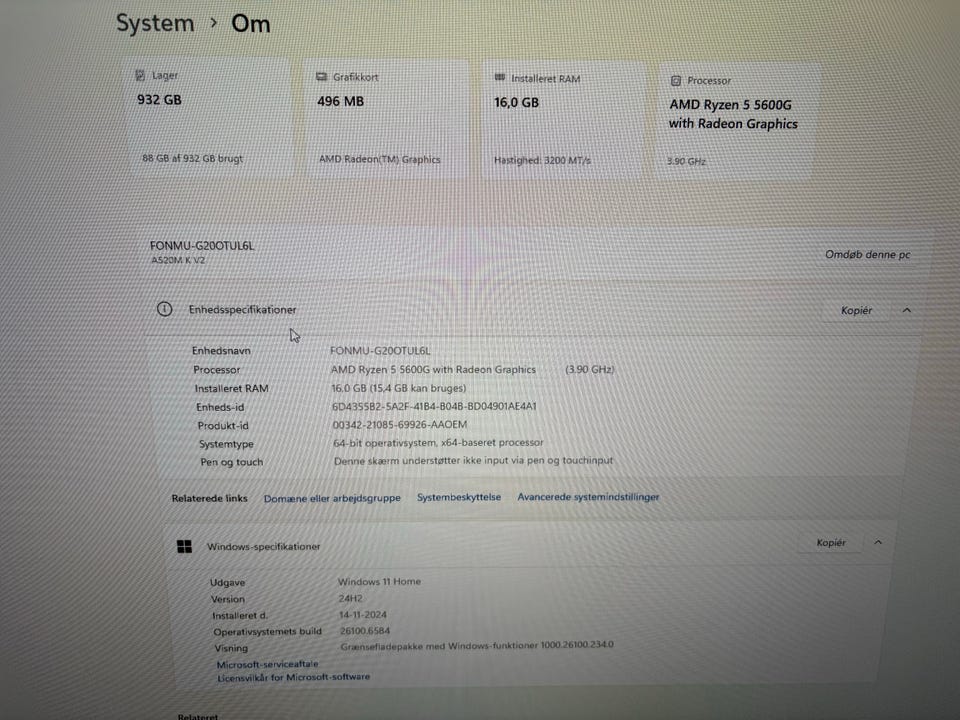Image resolution: width=960 pixels, height=720 pixels.
Task: Click the 3.90 GHz caption on Processor card
Action: pos(686,162)
